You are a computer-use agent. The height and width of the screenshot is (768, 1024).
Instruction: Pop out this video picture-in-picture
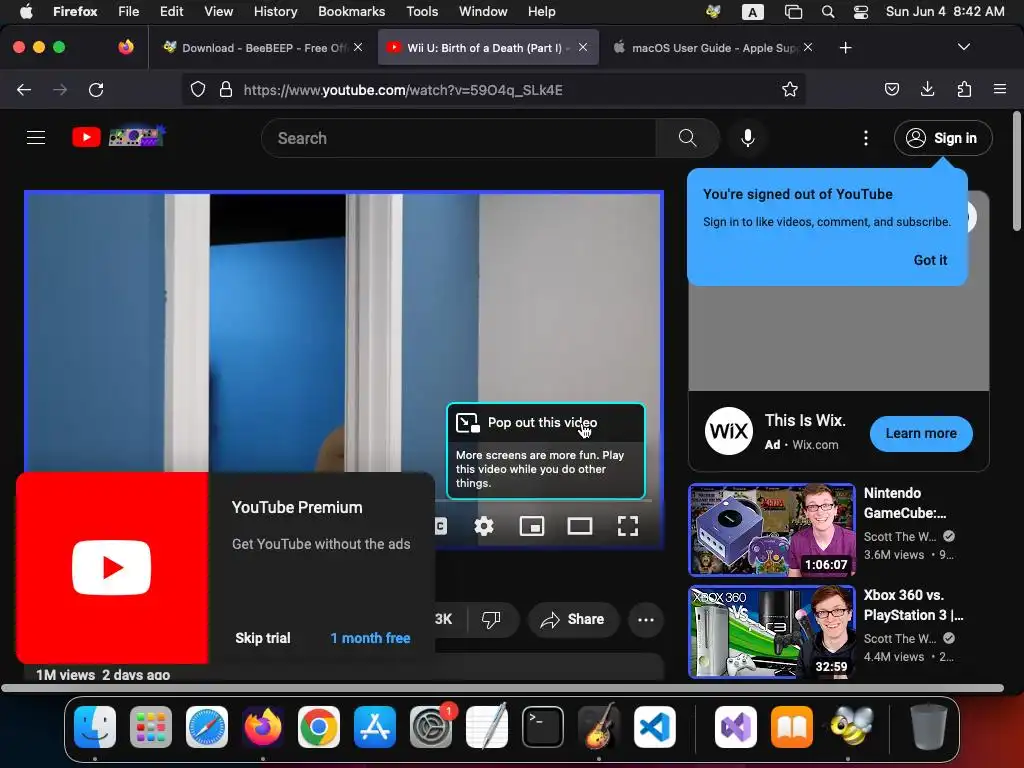pos(545,423)
